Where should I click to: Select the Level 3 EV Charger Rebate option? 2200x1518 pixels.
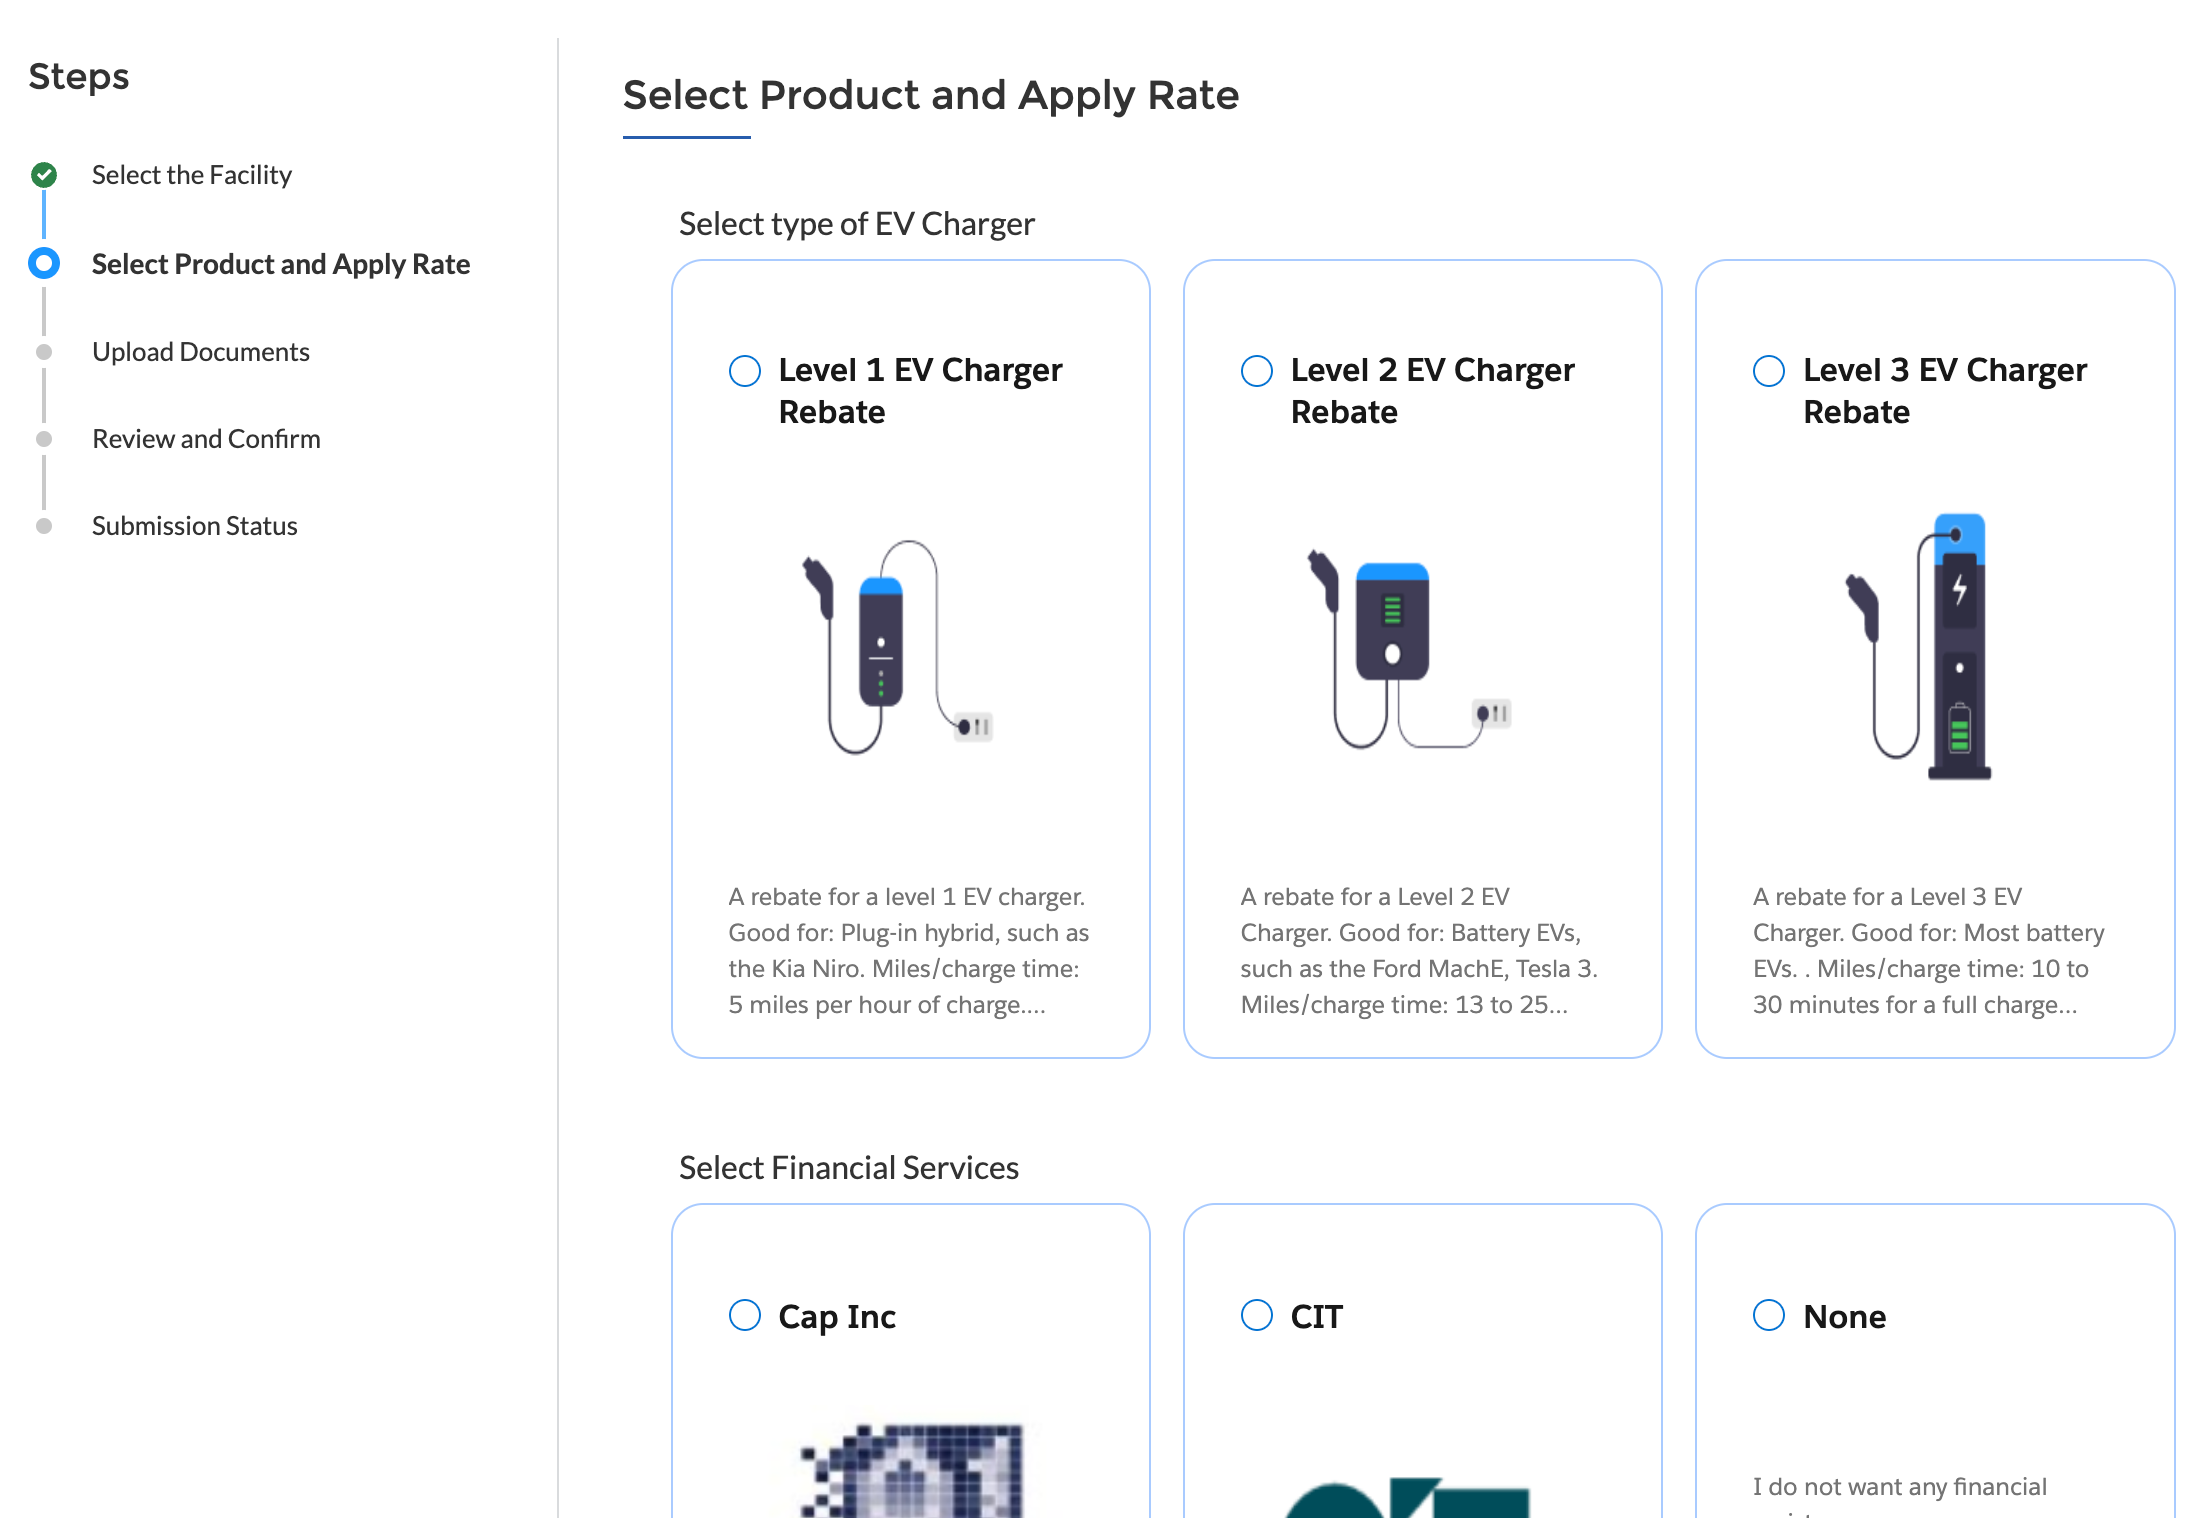[x=1768, y=370]
